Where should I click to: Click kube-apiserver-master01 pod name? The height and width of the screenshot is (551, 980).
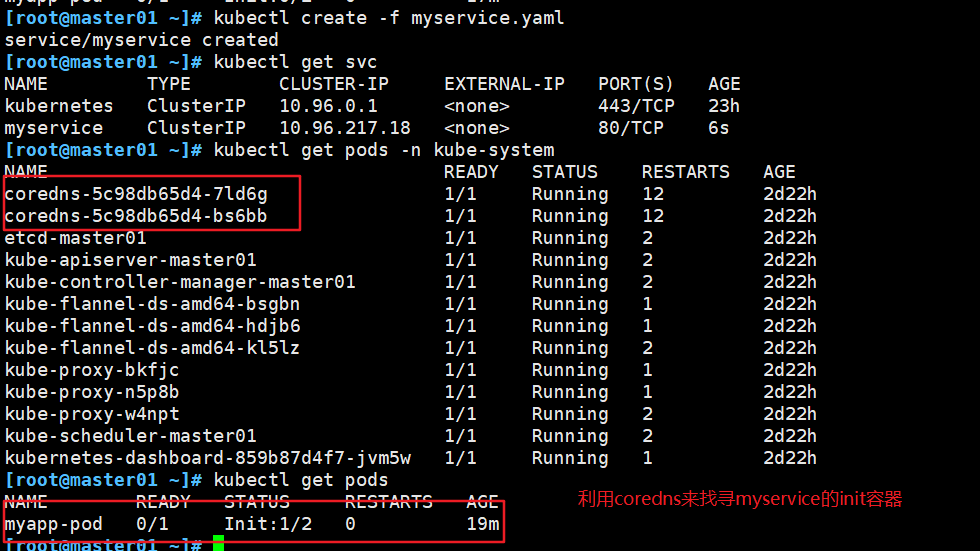point(131,260)
